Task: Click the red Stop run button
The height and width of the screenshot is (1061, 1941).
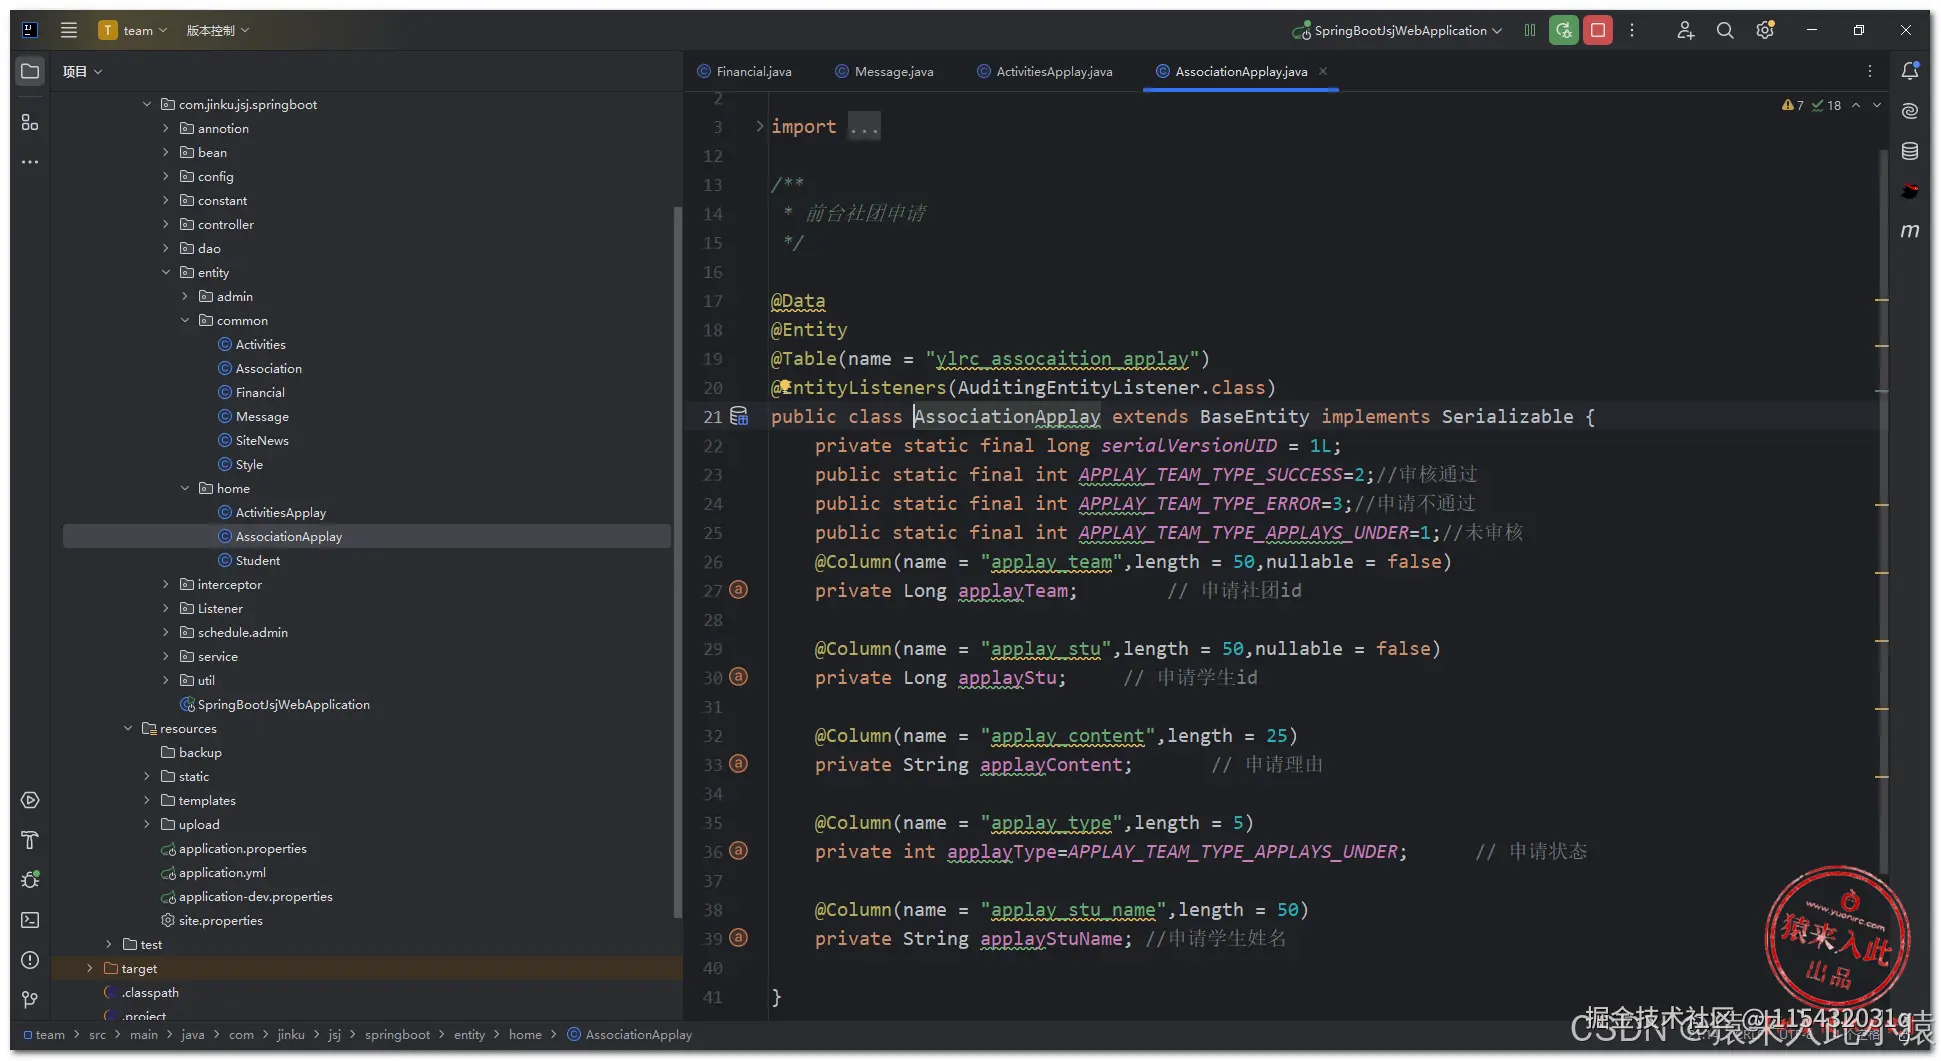Action: pos(1598,30)
